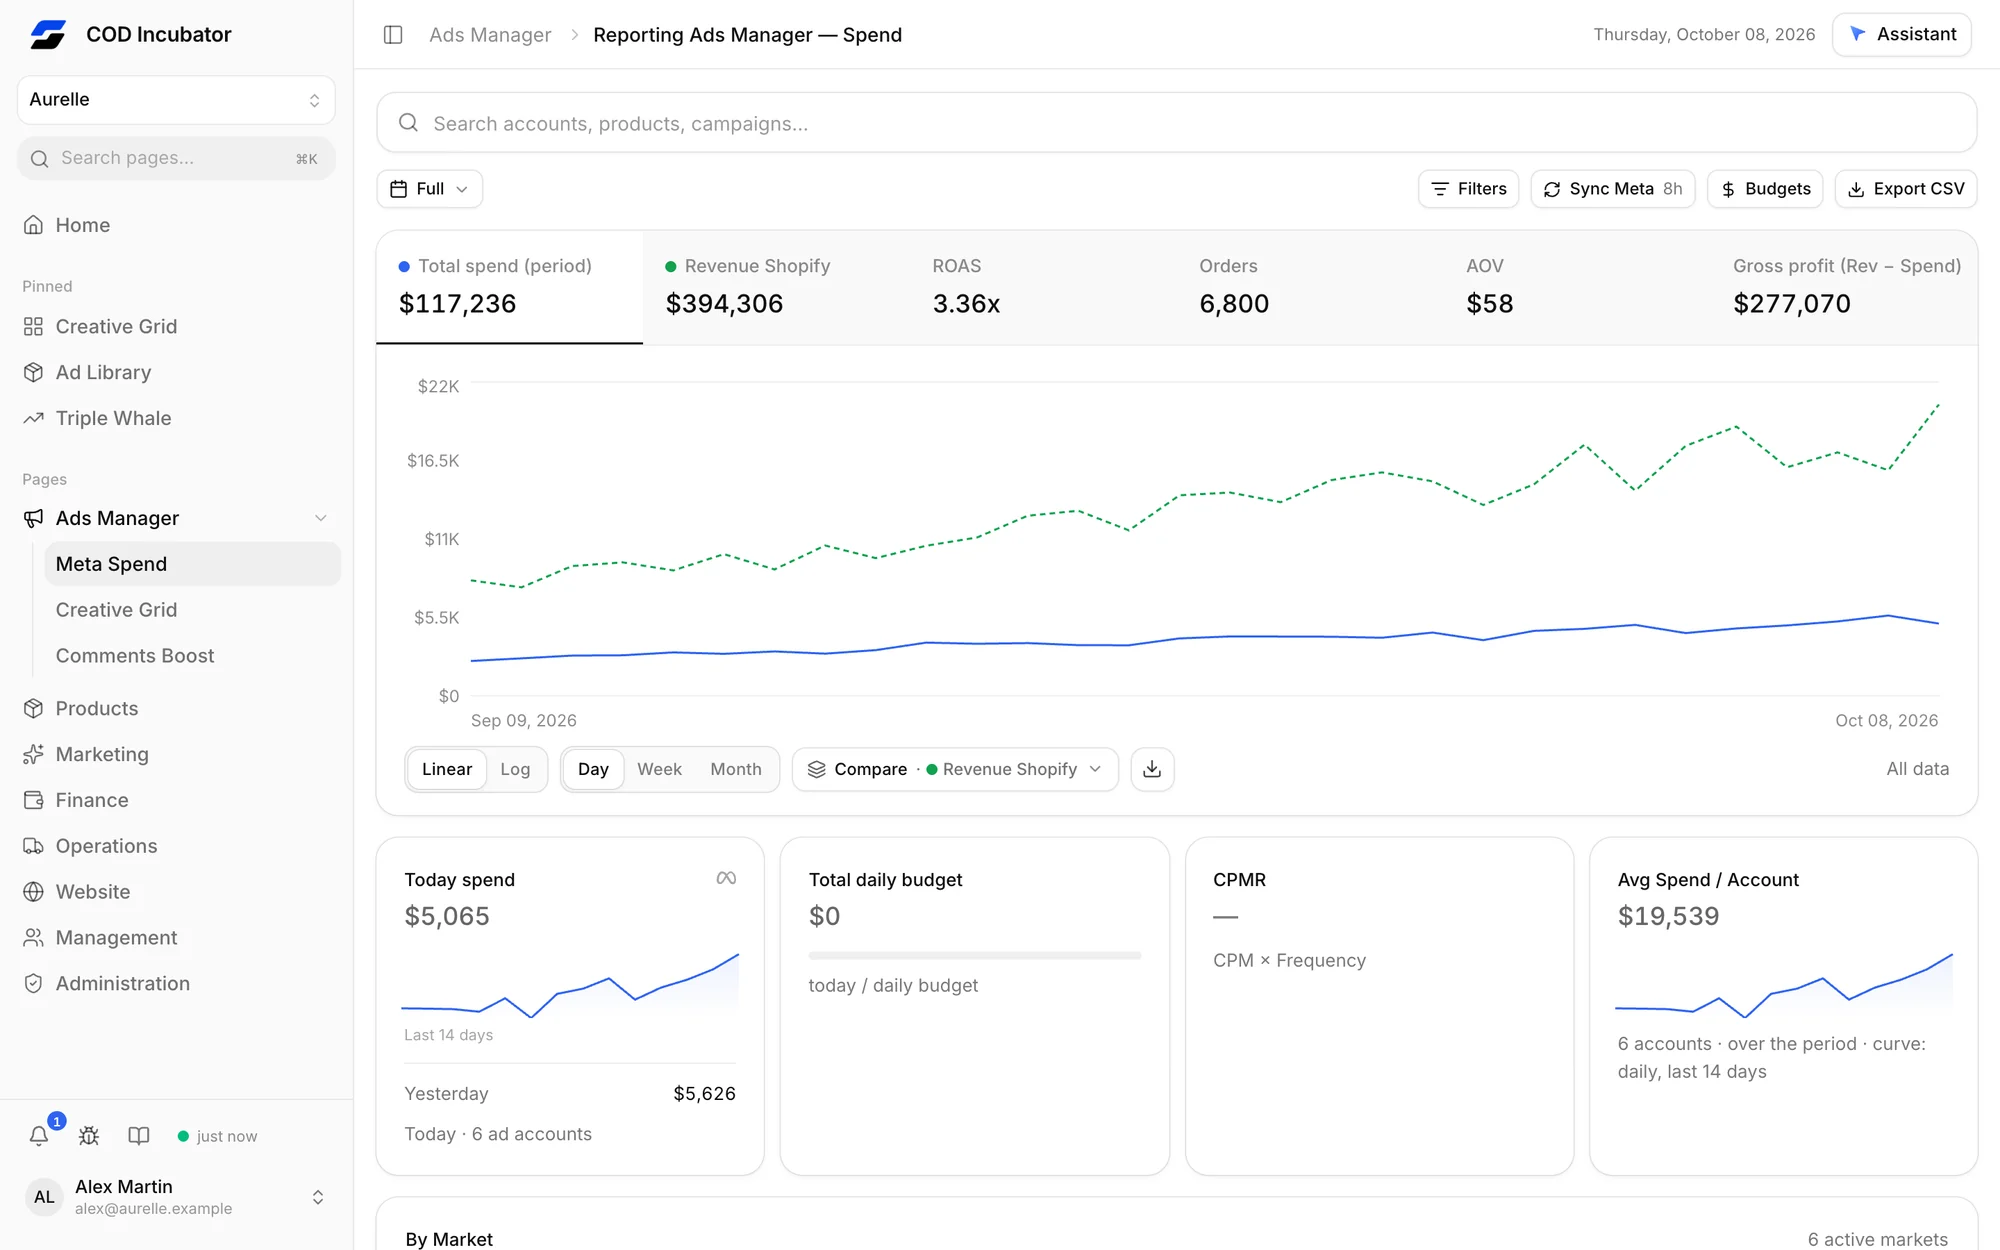
Task: Set chart granularity to Month
Action: 736,769
